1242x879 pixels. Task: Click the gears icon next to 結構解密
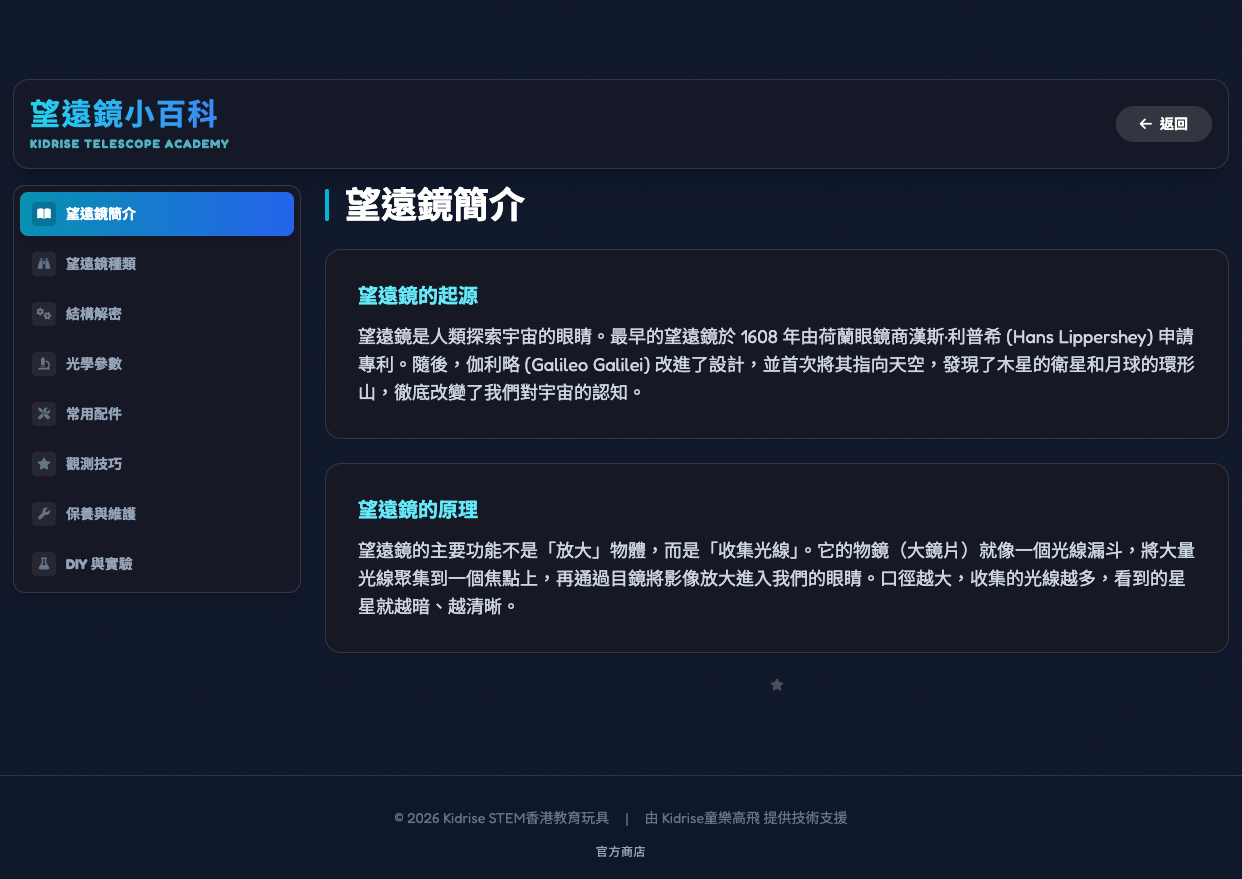[x=44, y=313]
